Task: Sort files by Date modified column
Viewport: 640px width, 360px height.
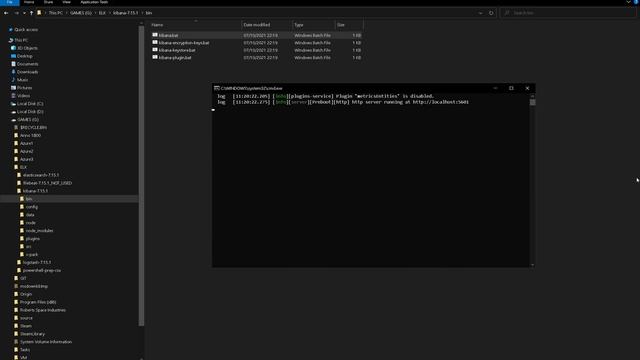Action: 267,25
